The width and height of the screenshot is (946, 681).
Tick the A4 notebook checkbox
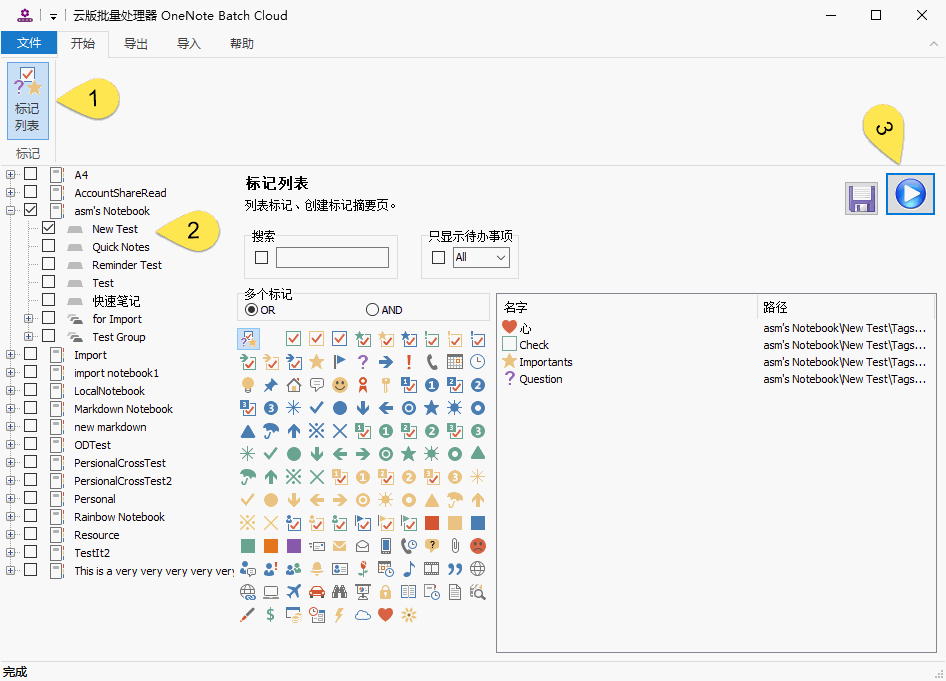pyautogui.click(x=31, y=174)
